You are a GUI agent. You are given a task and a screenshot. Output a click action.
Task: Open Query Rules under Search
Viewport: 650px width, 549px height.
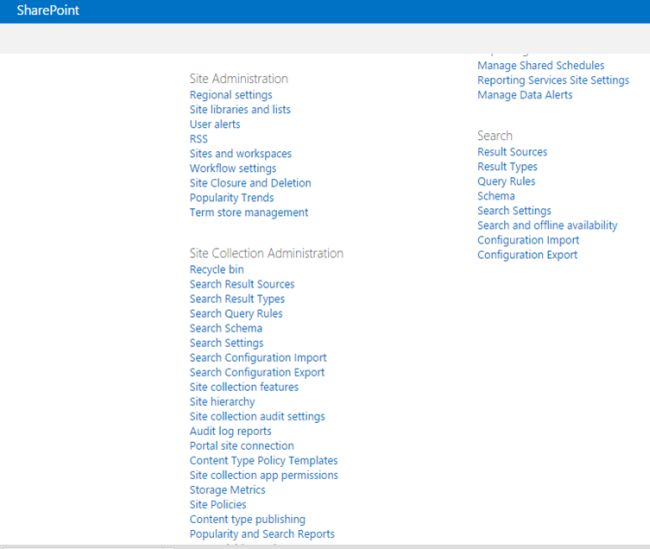pos(506,181)
